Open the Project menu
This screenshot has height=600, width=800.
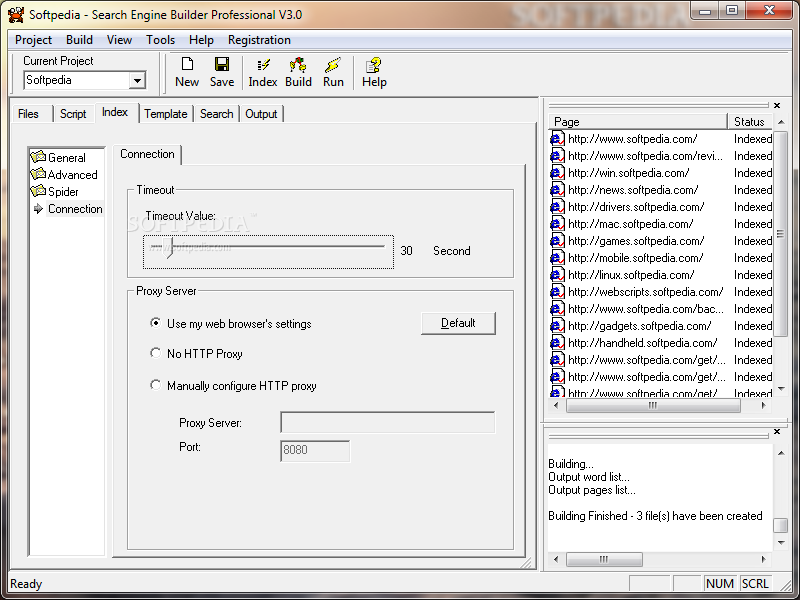point(33,40)
